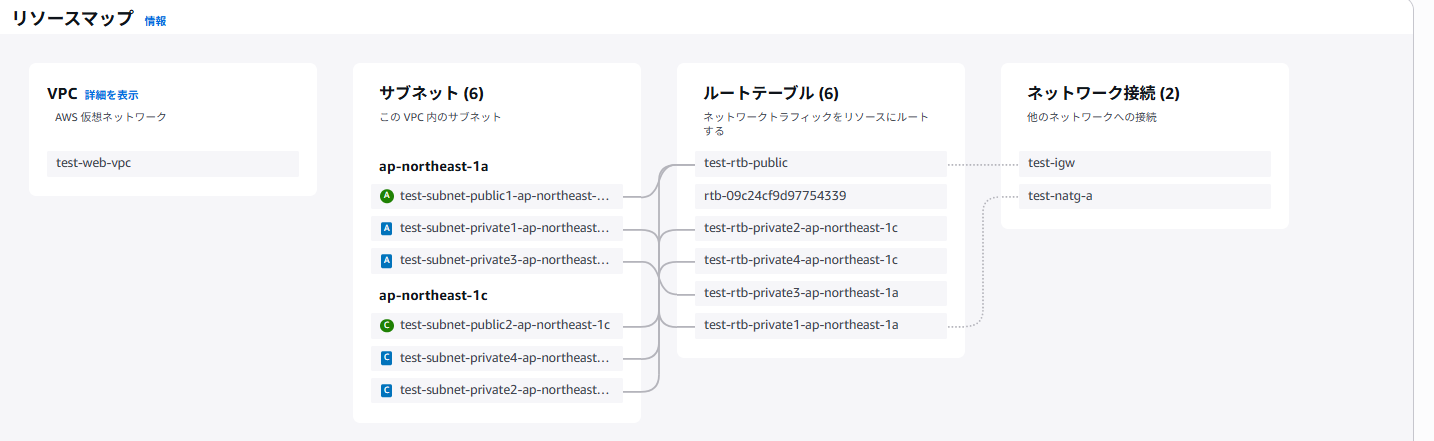
Task: Click the blue A icon beside test-subnet-private1
Action: (387, 229)
